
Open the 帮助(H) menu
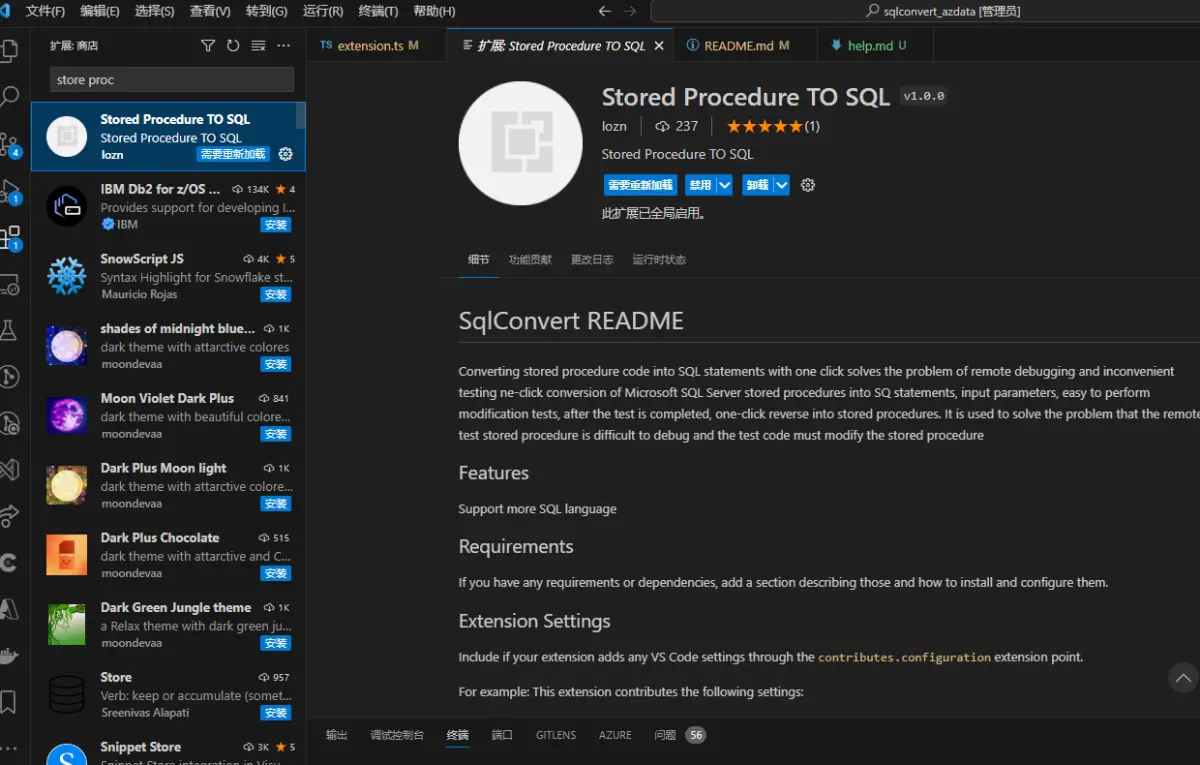[x=434, y=11]
